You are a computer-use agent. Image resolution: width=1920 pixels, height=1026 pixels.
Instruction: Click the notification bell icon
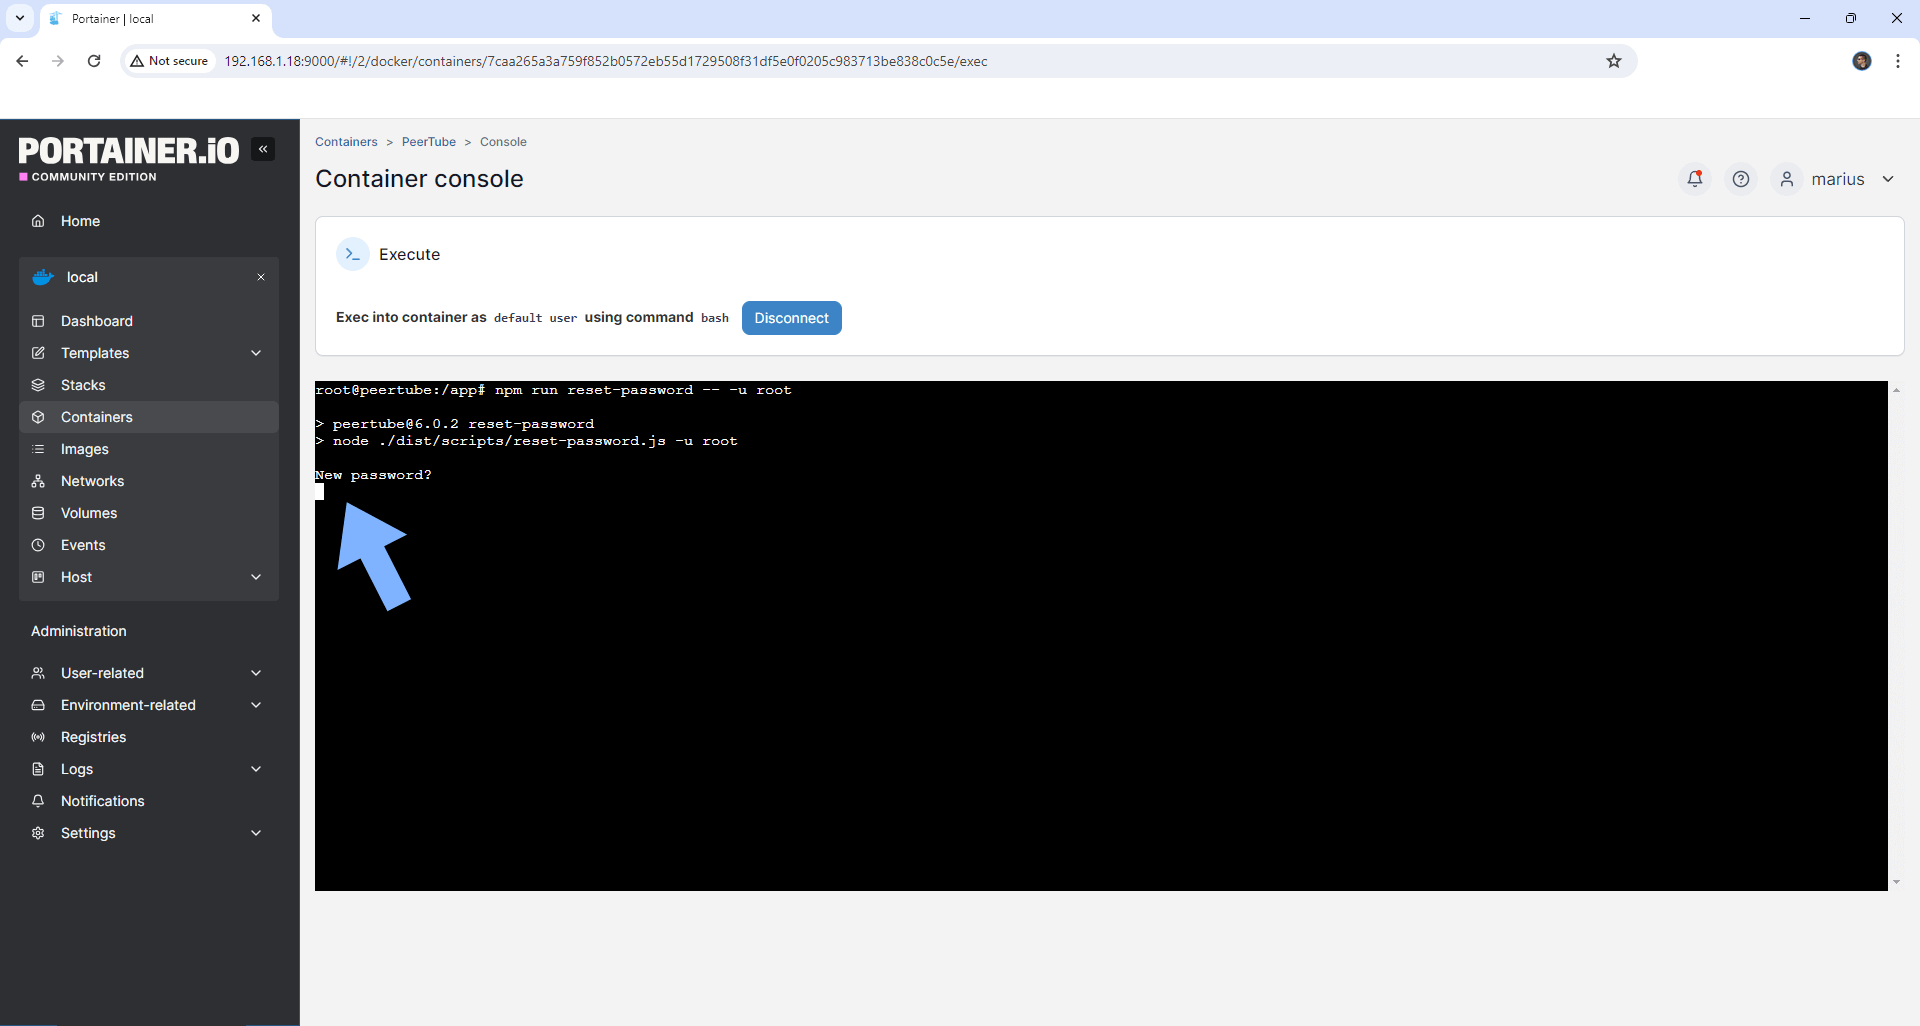1694,179
